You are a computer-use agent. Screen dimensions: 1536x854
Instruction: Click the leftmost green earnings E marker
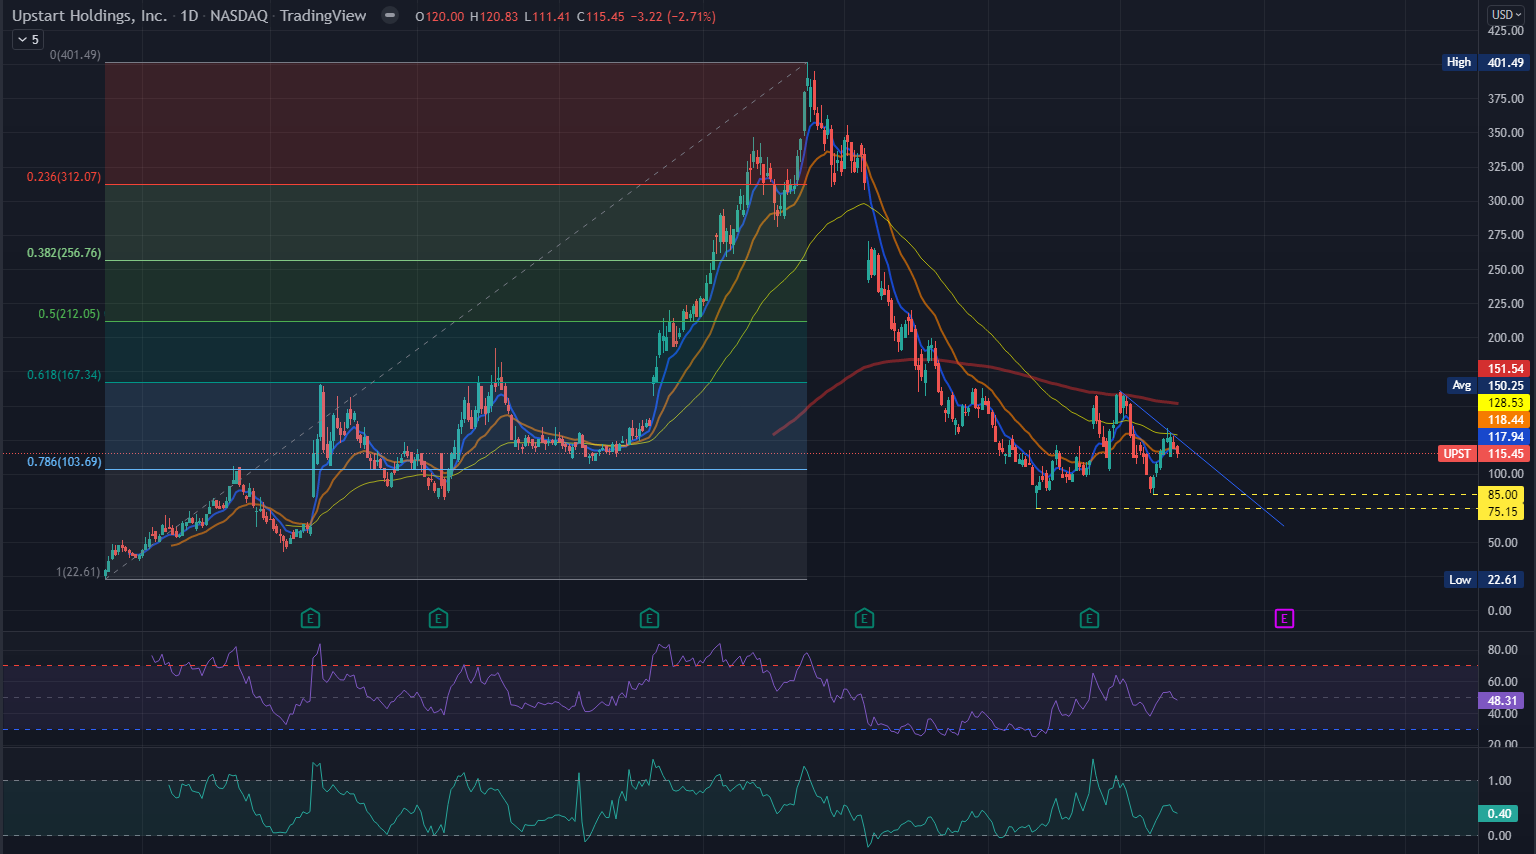point(310,618)
